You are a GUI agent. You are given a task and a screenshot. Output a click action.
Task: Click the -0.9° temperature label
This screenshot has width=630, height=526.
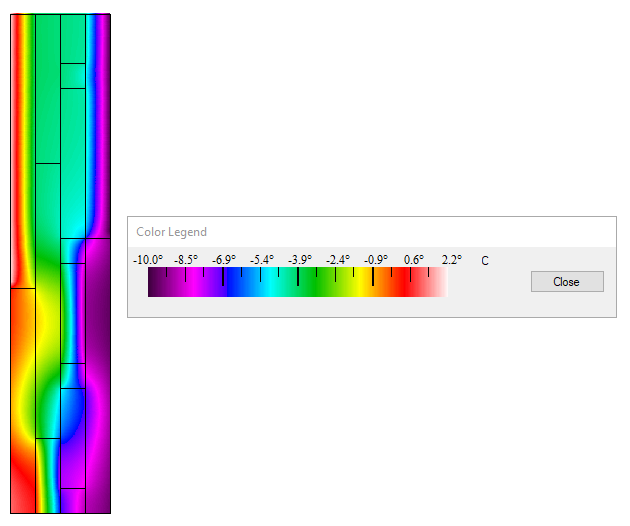tap(375, 260)
